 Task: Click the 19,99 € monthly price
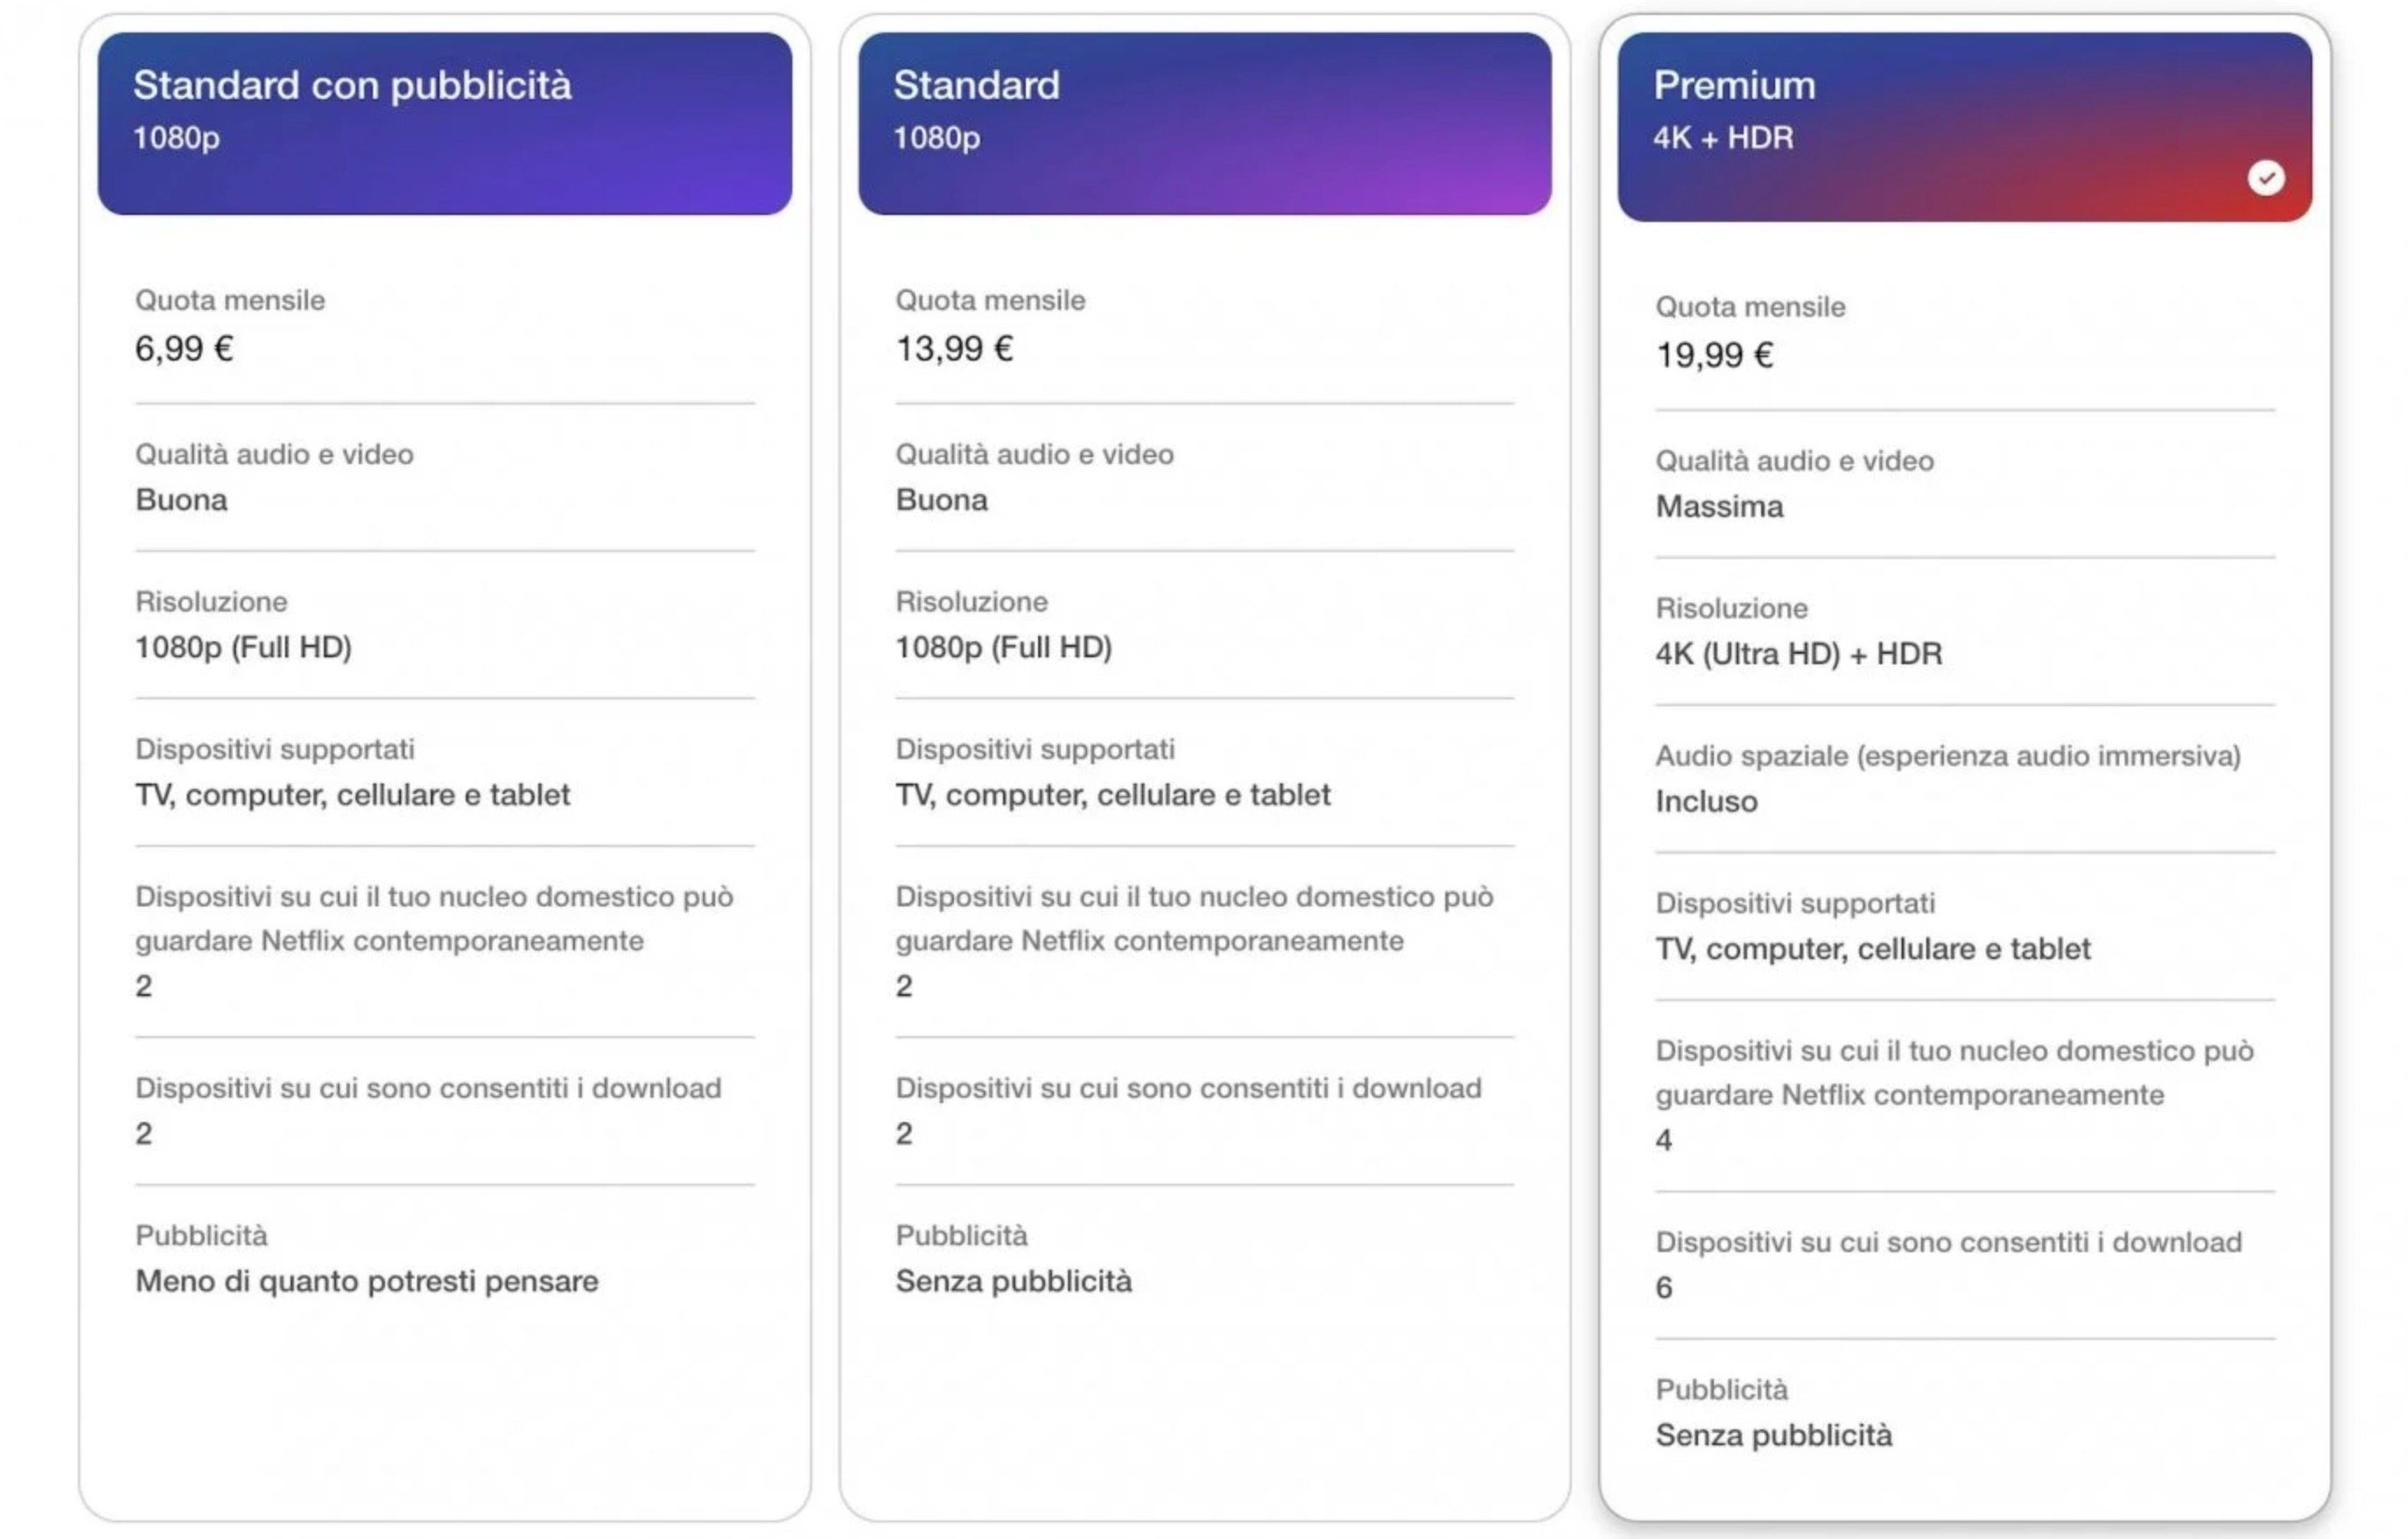1714,355
